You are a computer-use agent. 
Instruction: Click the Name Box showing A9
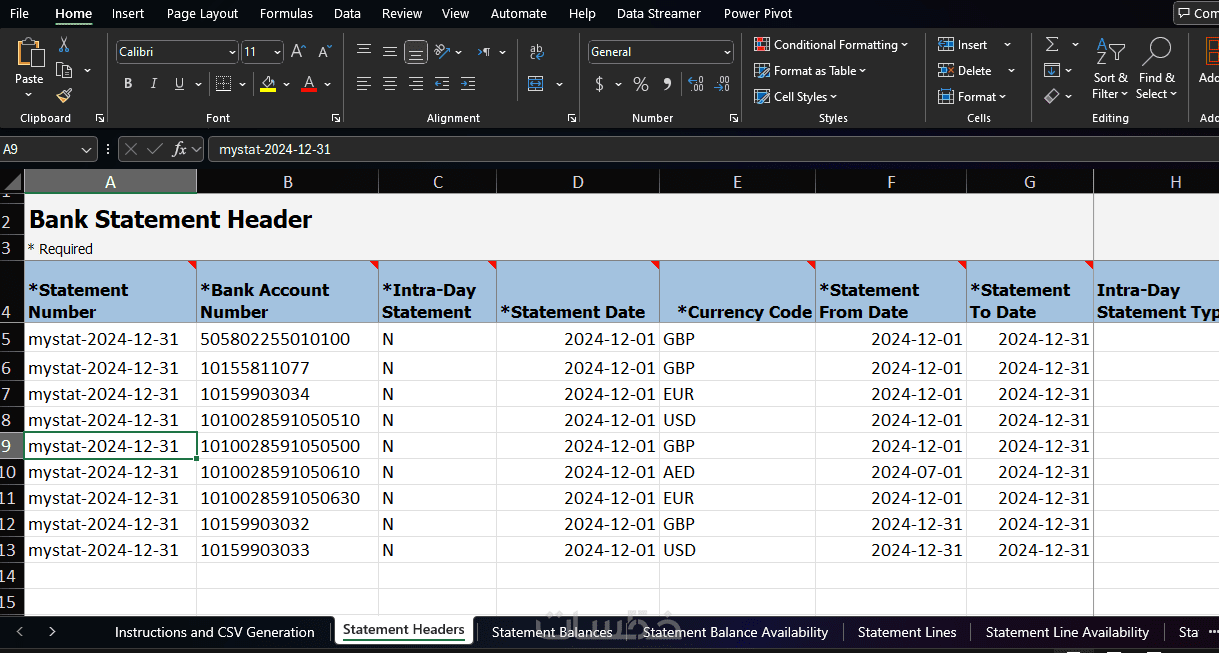pyautogui.click(x=40, y=149)
